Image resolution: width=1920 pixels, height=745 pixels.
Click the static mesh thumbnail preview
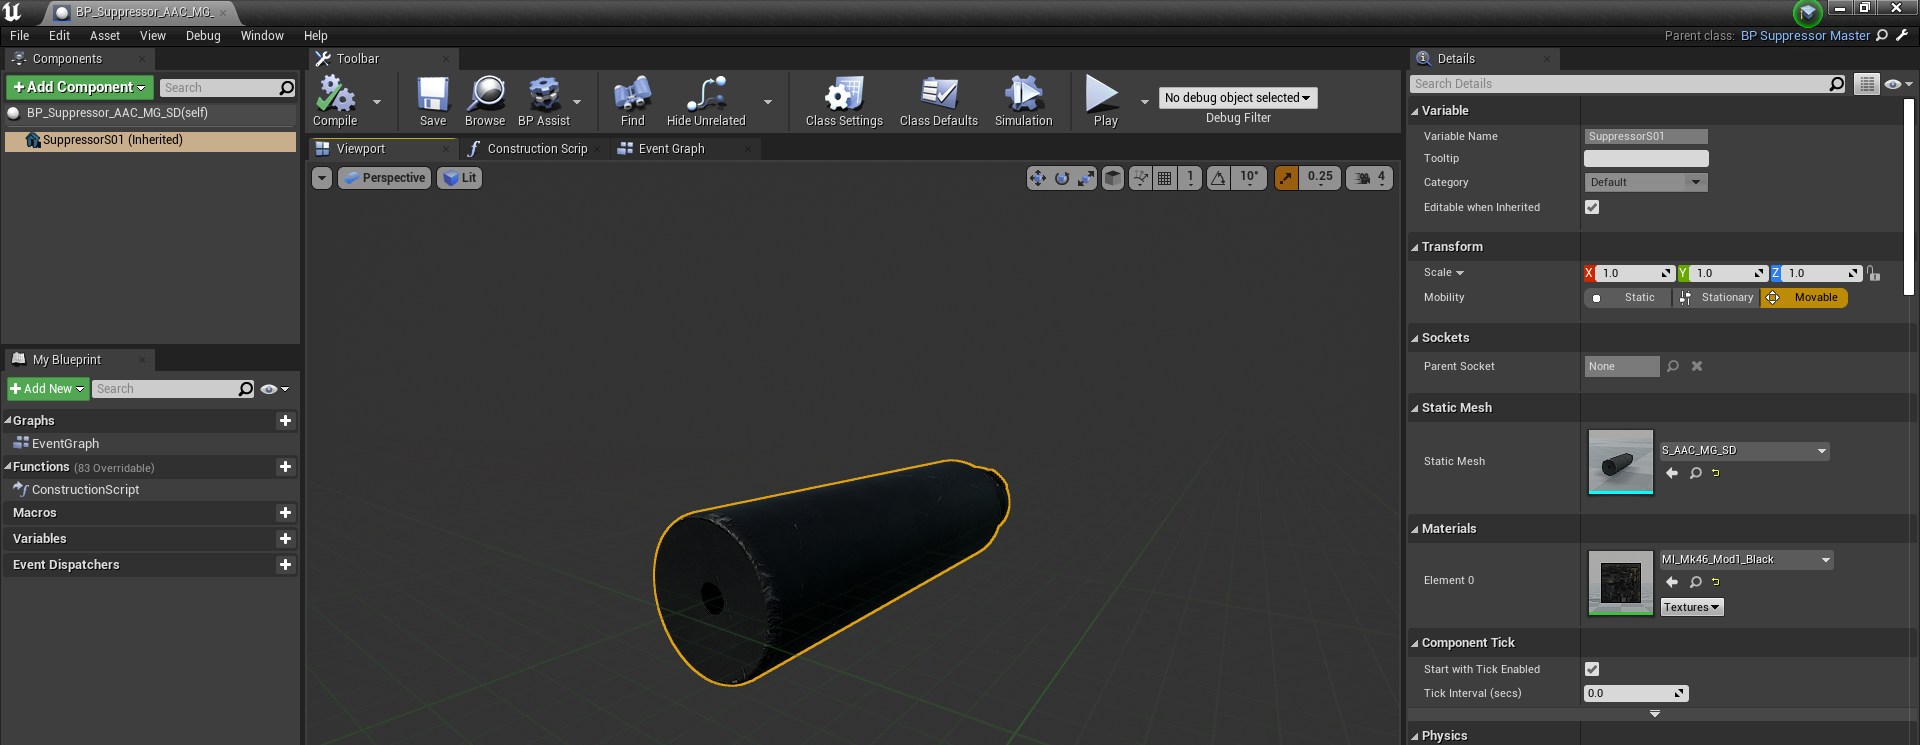pos(1621,462)
